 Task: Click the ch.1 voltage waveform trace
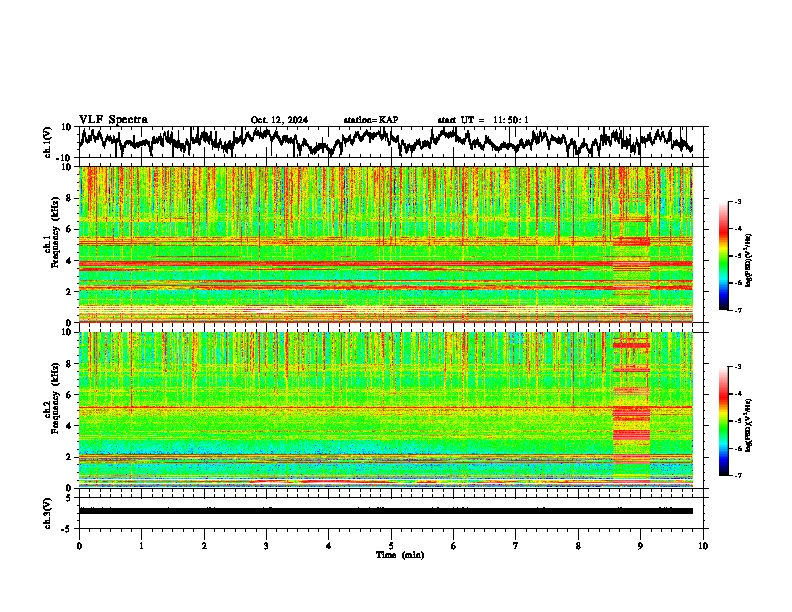(x=385, y=141)
